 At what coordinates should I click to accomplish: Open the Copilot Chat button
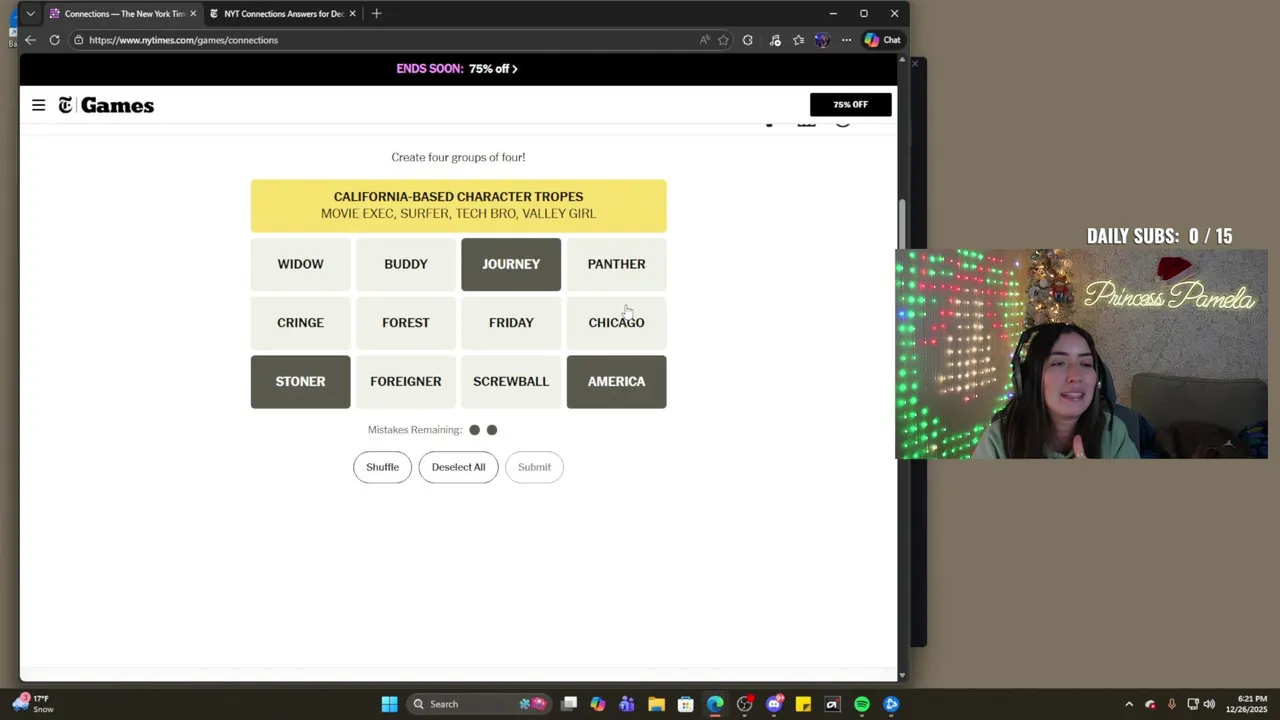pos(883,40)
